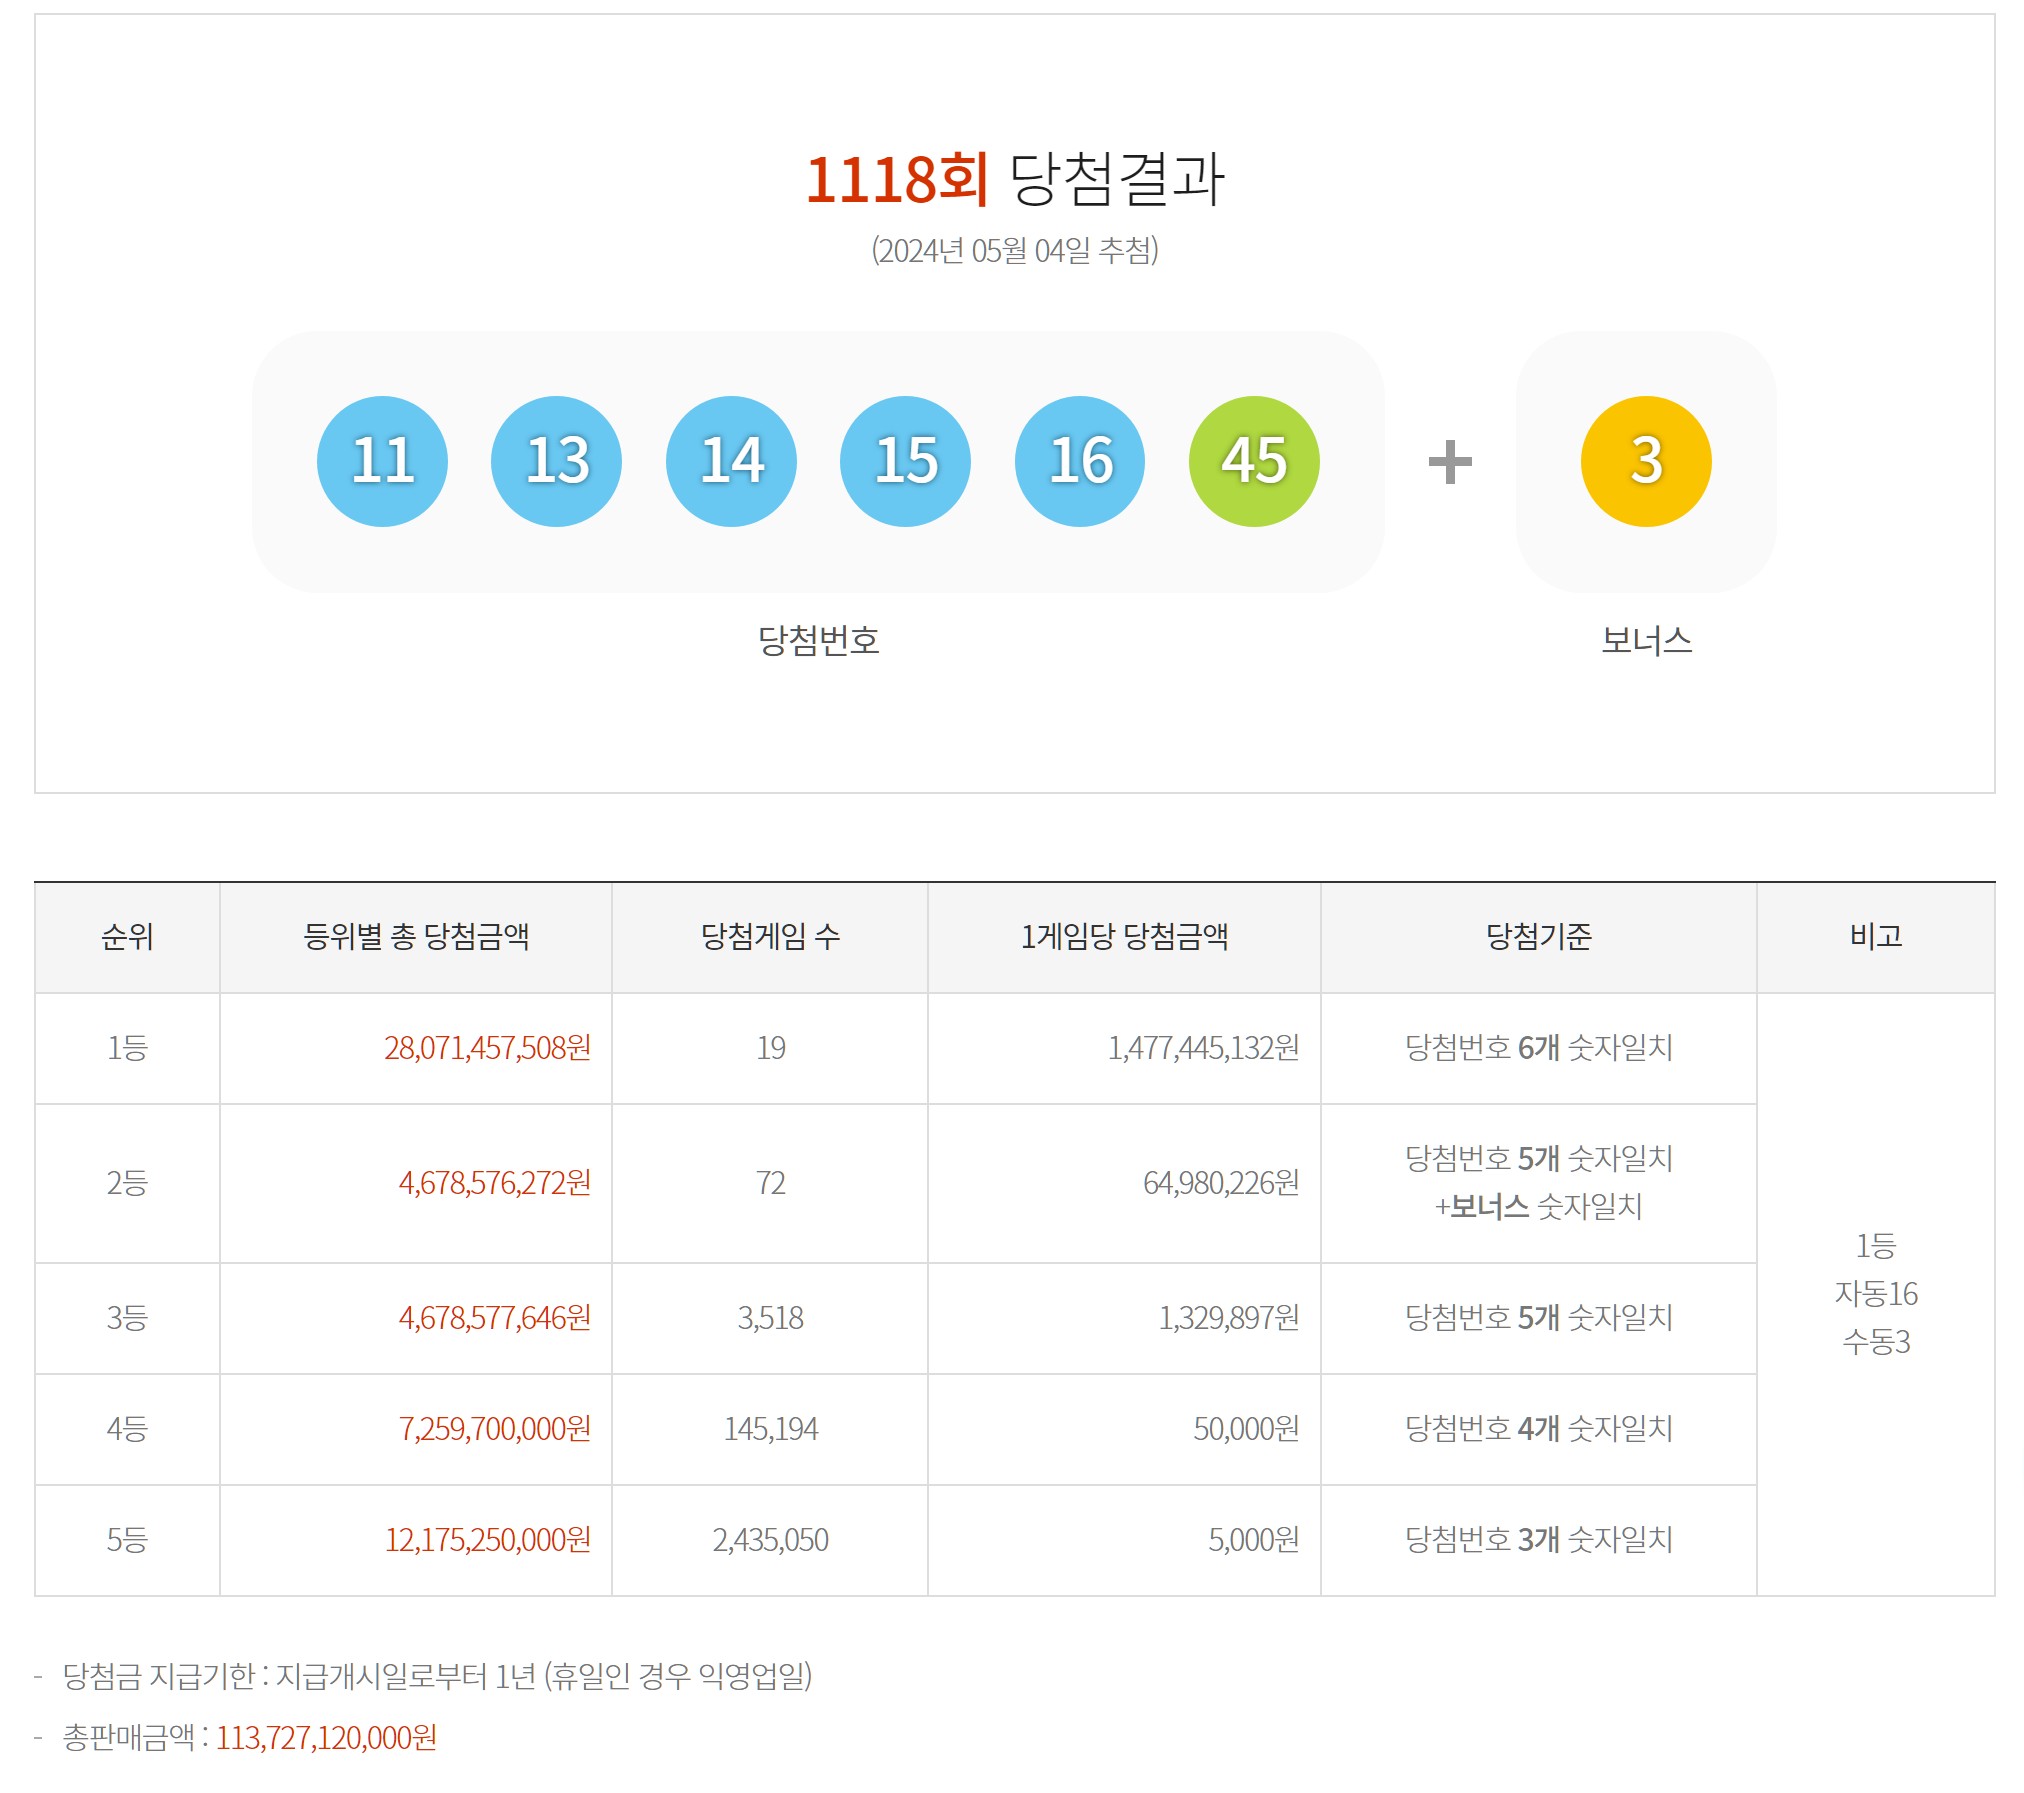This screenshot has width=2024, height=1793.
Task: Click the 당첨게임 수 column header
Action: pos(770,937)
